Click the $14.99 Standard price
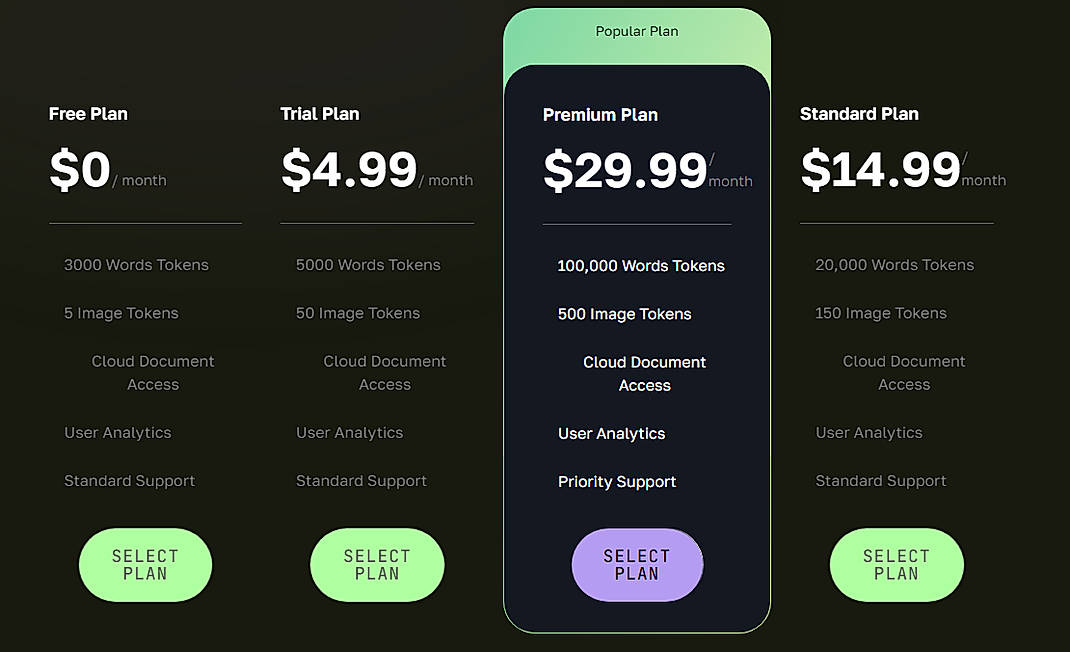This screenshot has width=1070, height=652. pyautogui.click(x=880, y=170)
